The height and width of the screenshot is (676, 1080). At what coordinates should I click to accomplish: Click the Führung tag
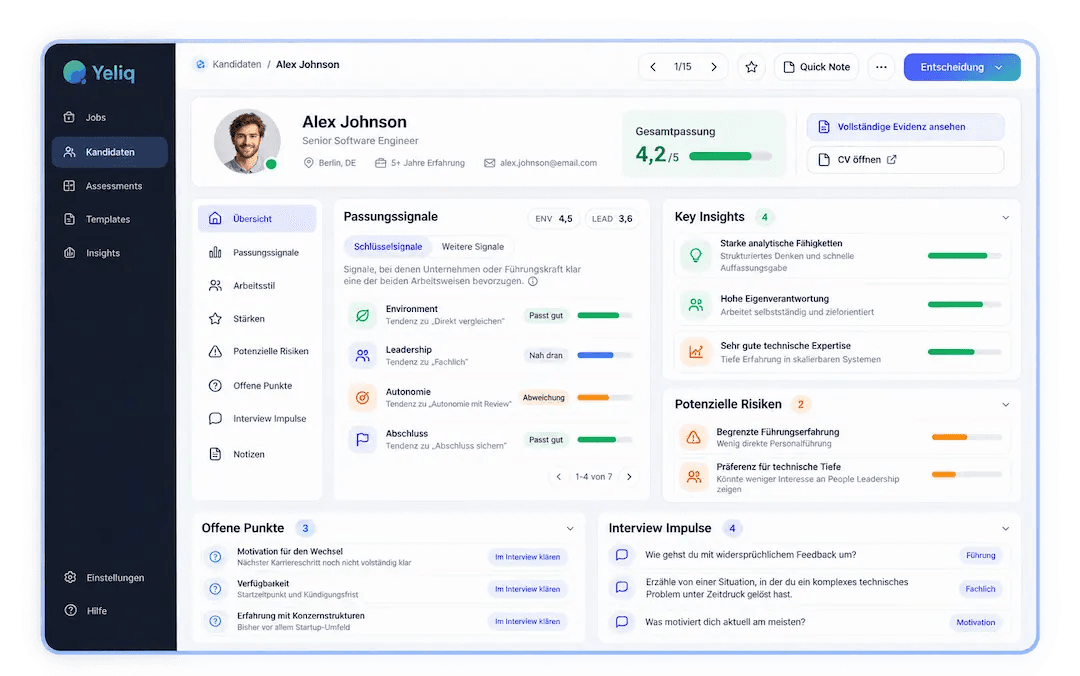tap(980, 555)
